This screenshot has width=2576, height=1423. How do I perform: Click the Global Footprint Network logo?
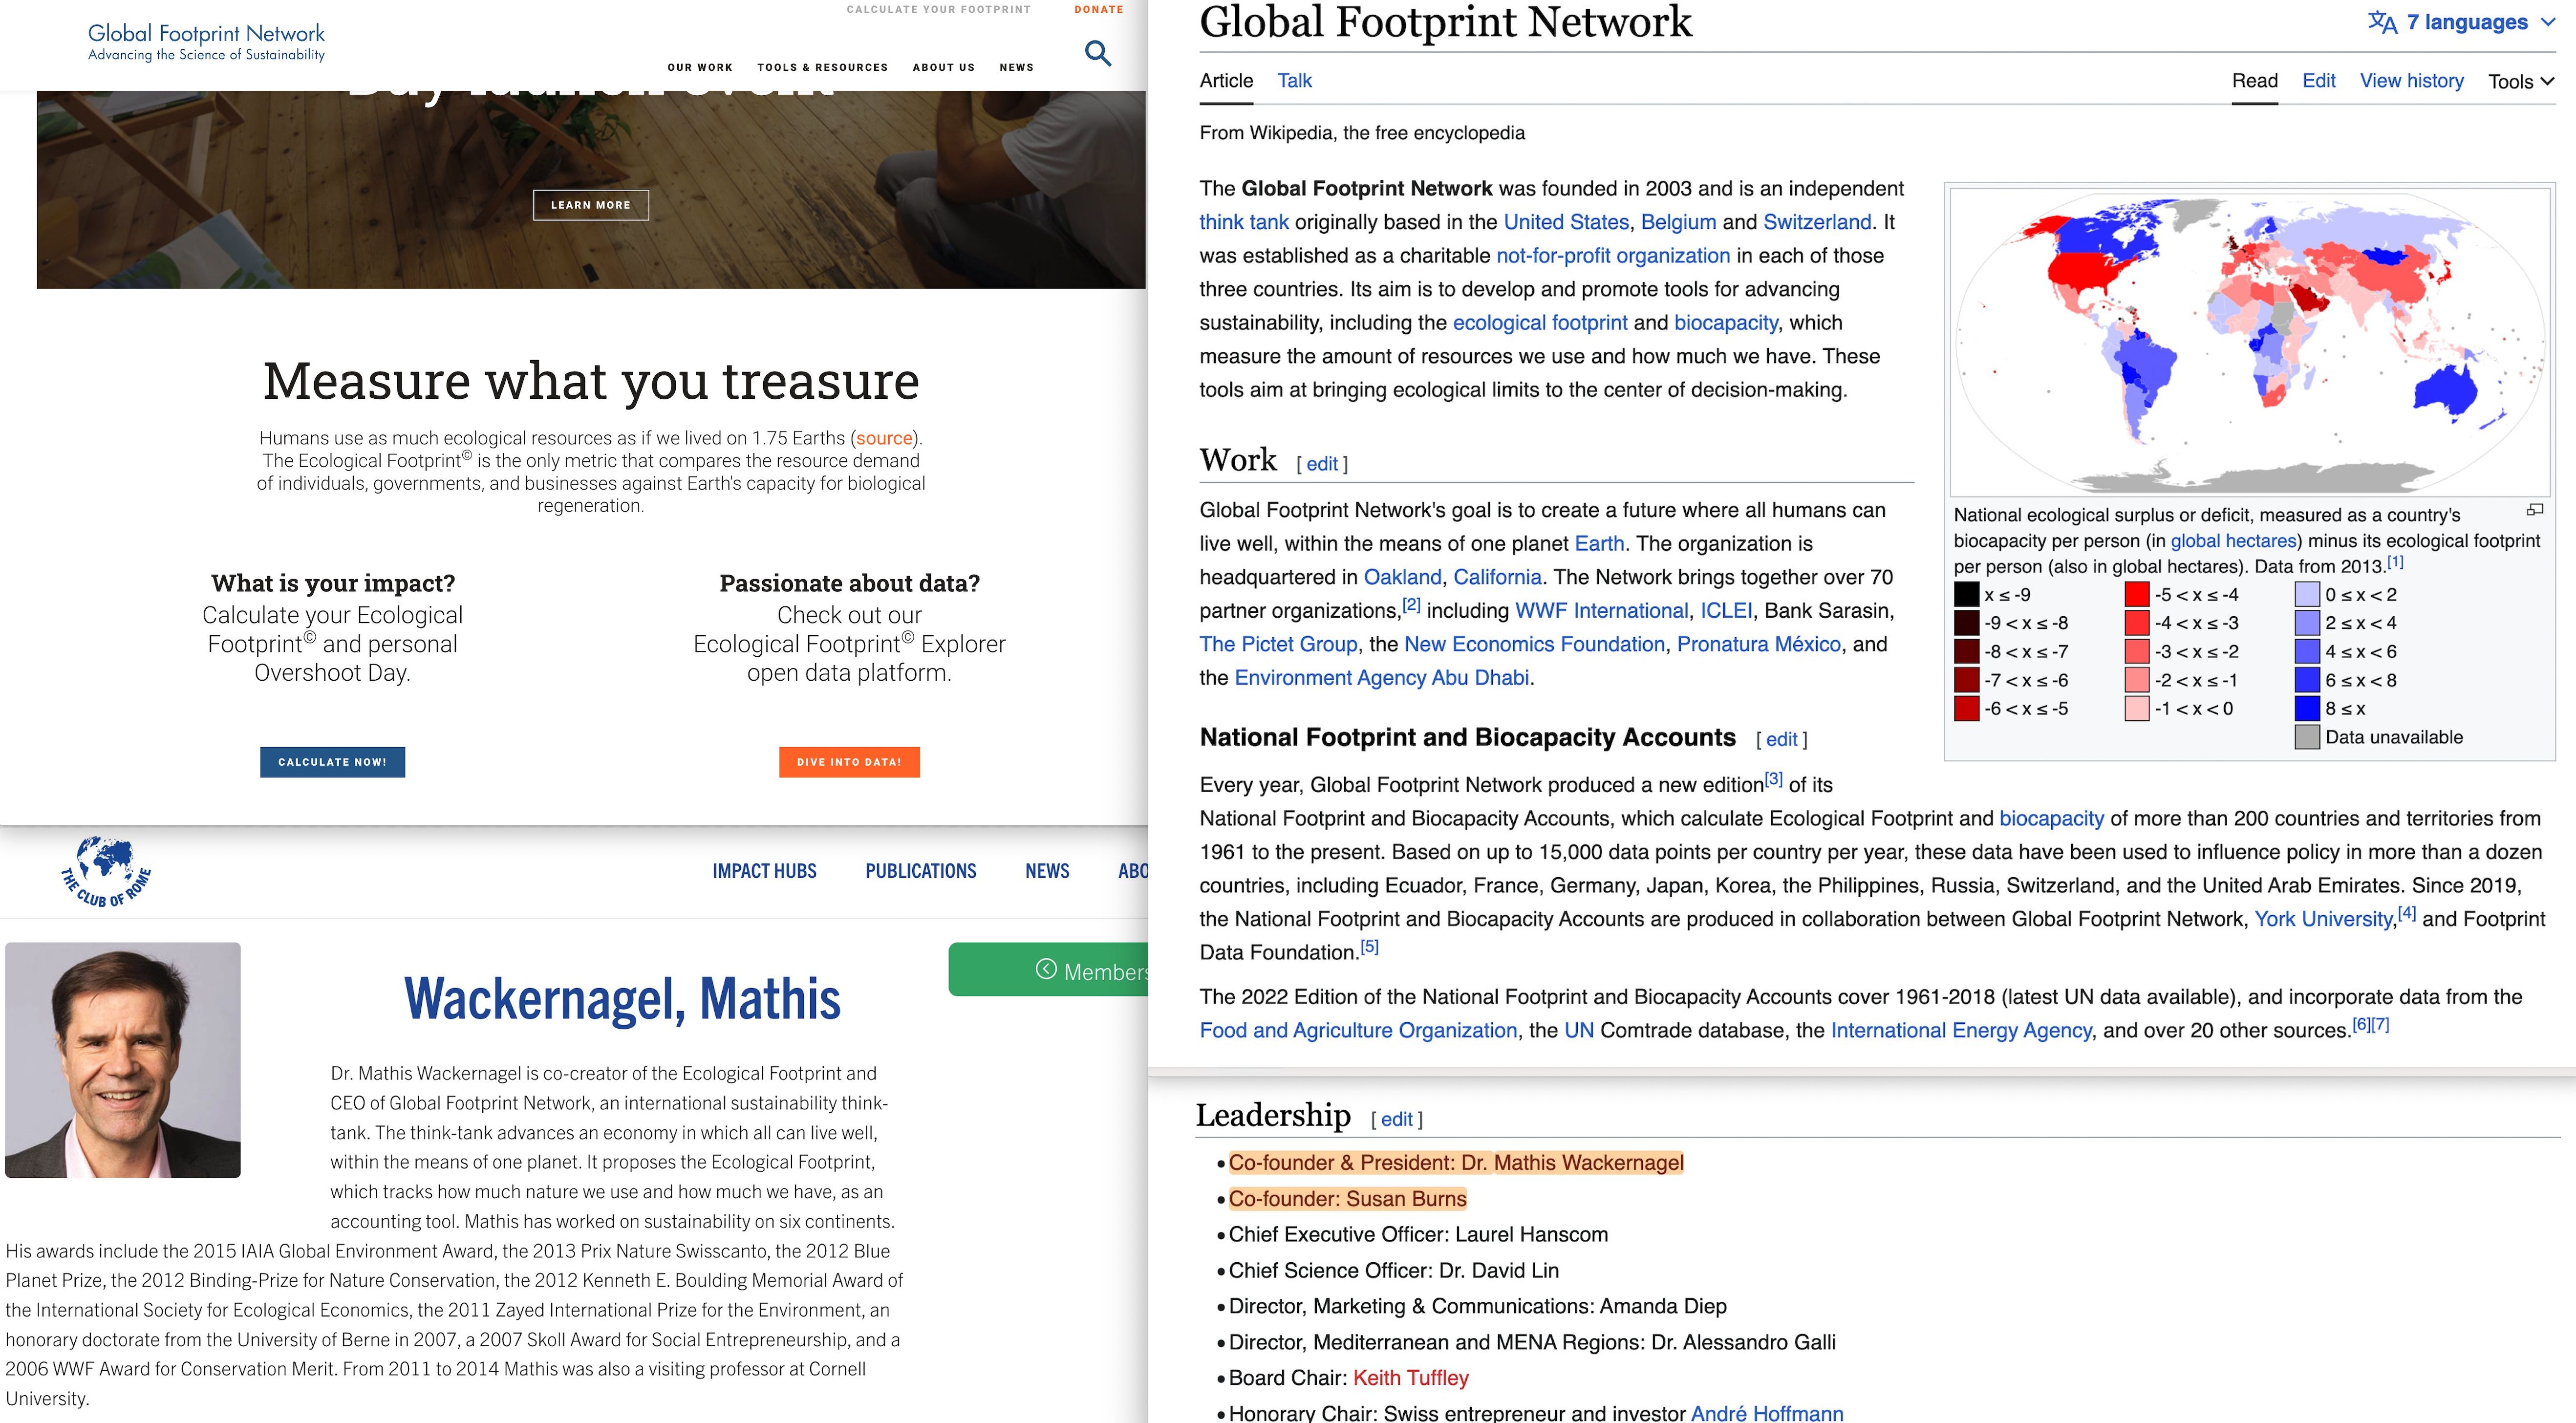206,42
